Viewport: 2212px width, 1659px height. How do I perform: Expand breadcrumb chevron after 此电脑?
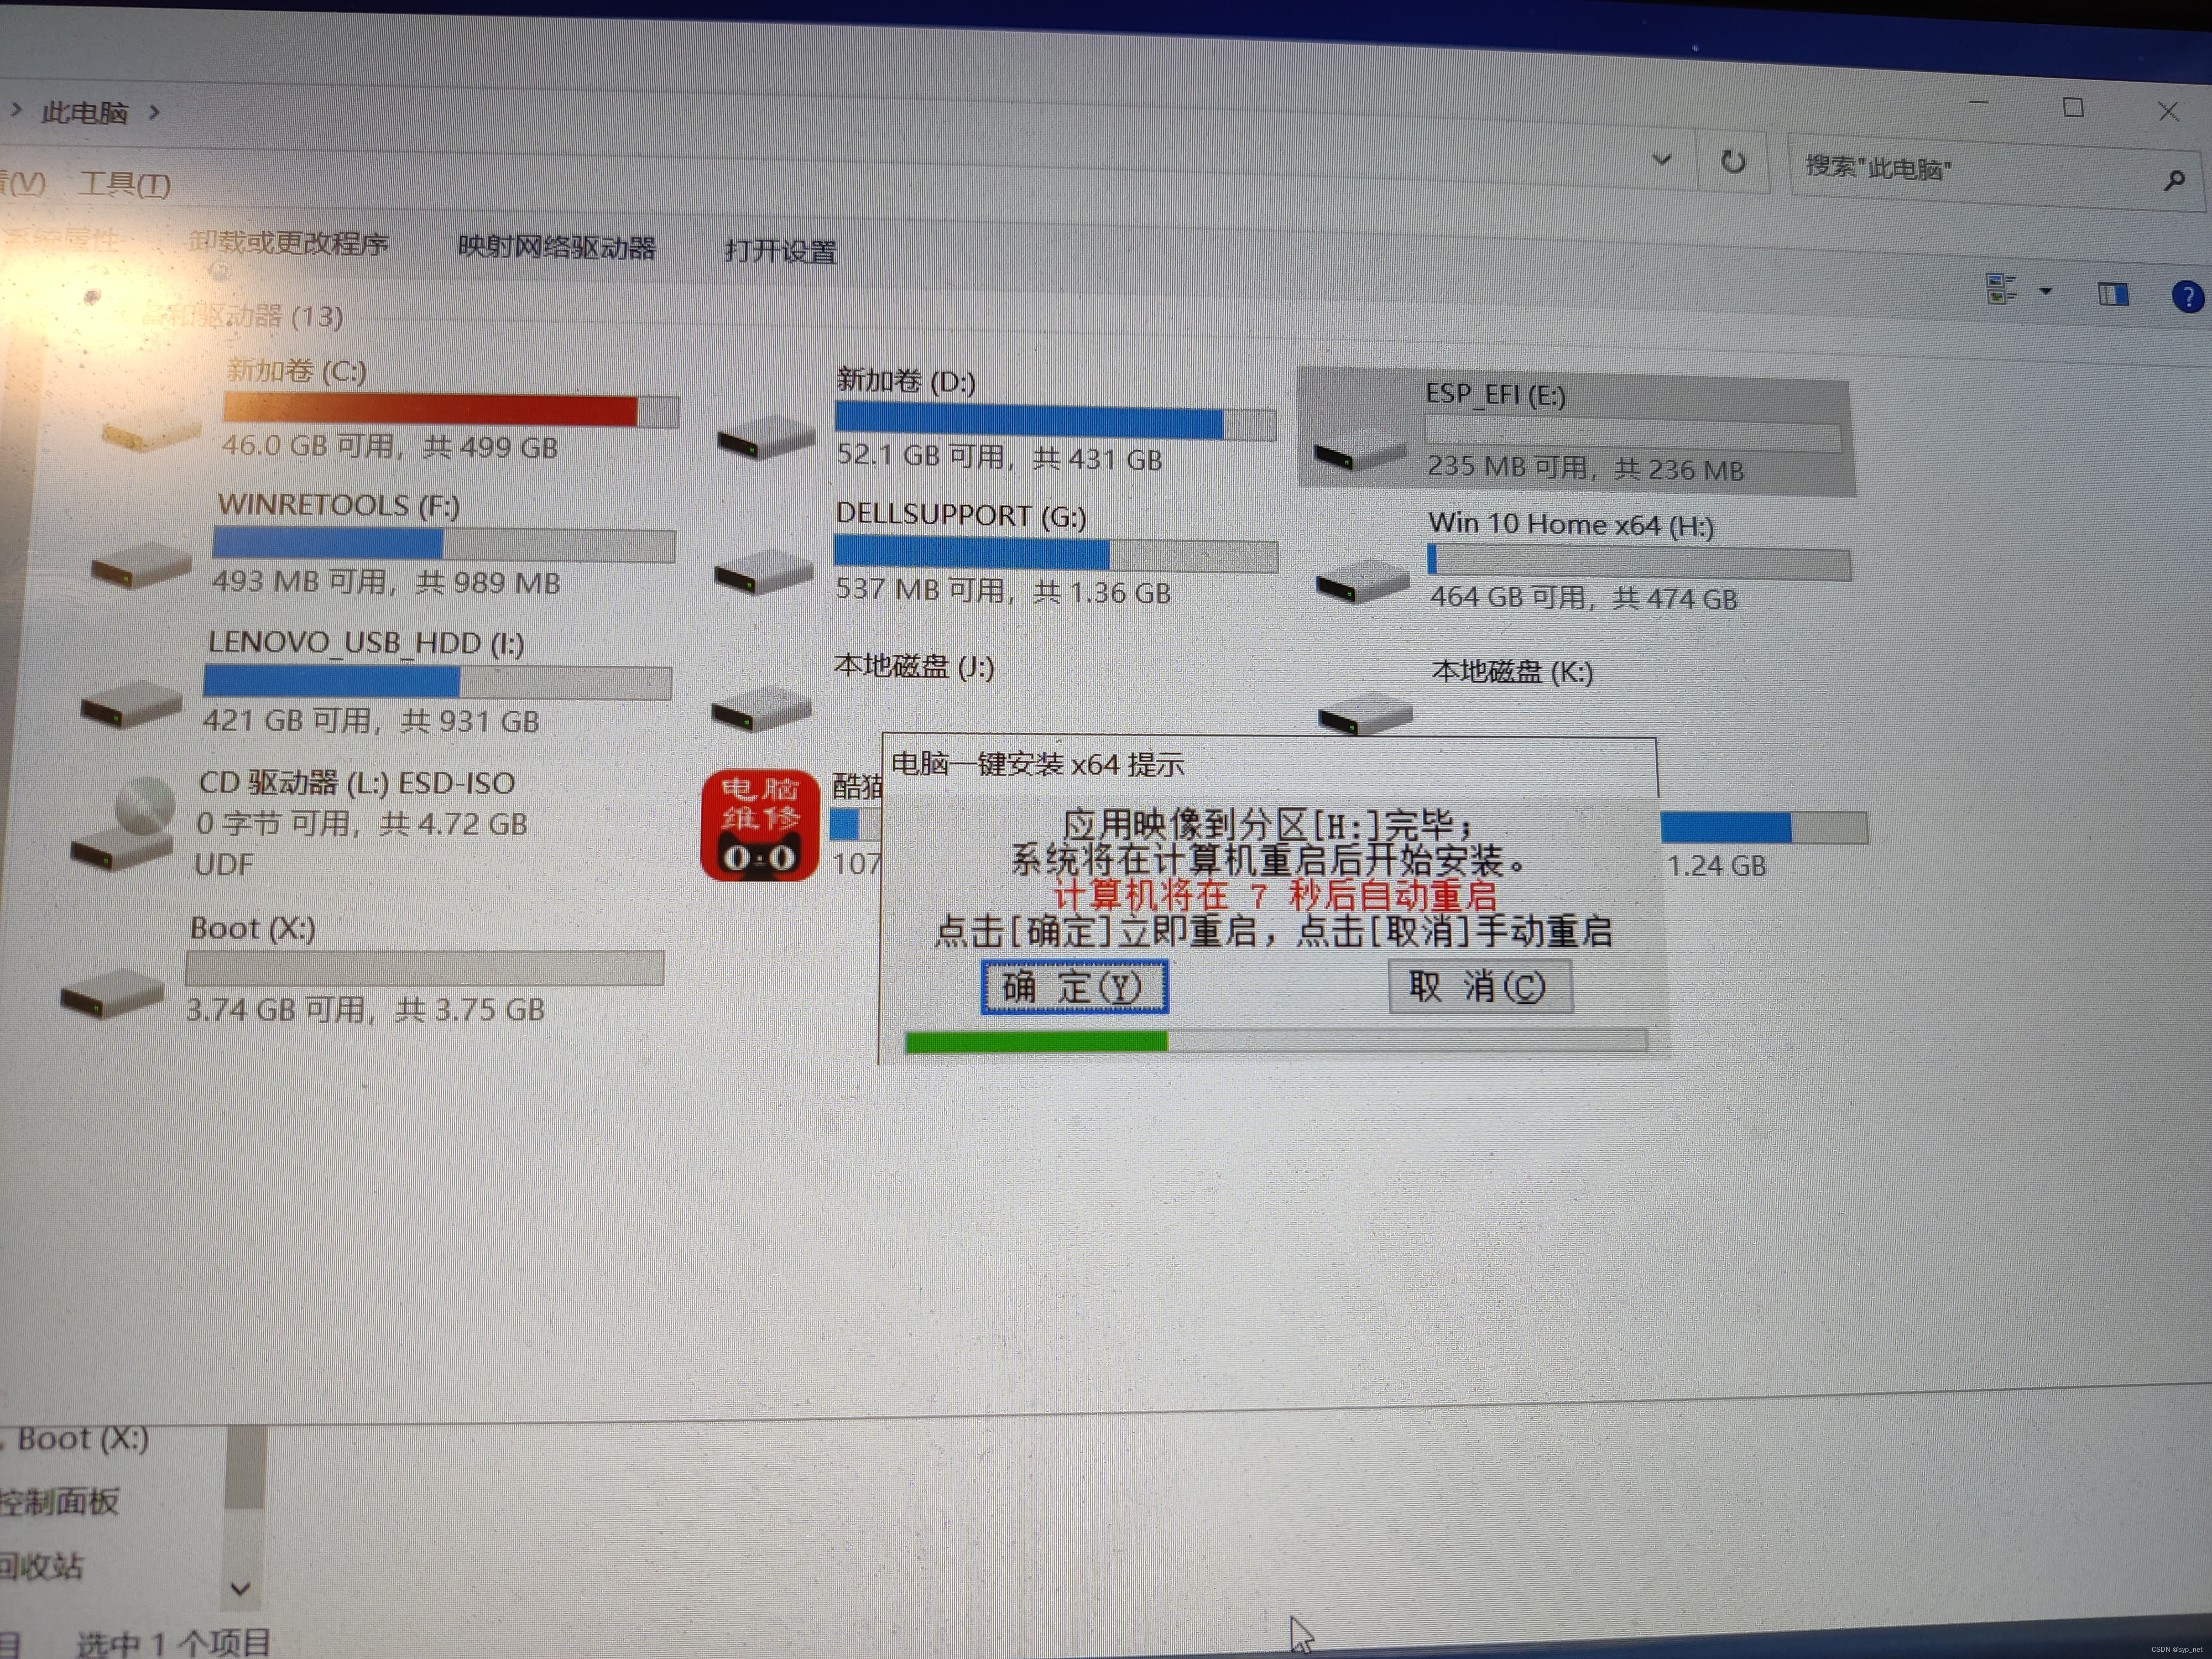point(154,112)
